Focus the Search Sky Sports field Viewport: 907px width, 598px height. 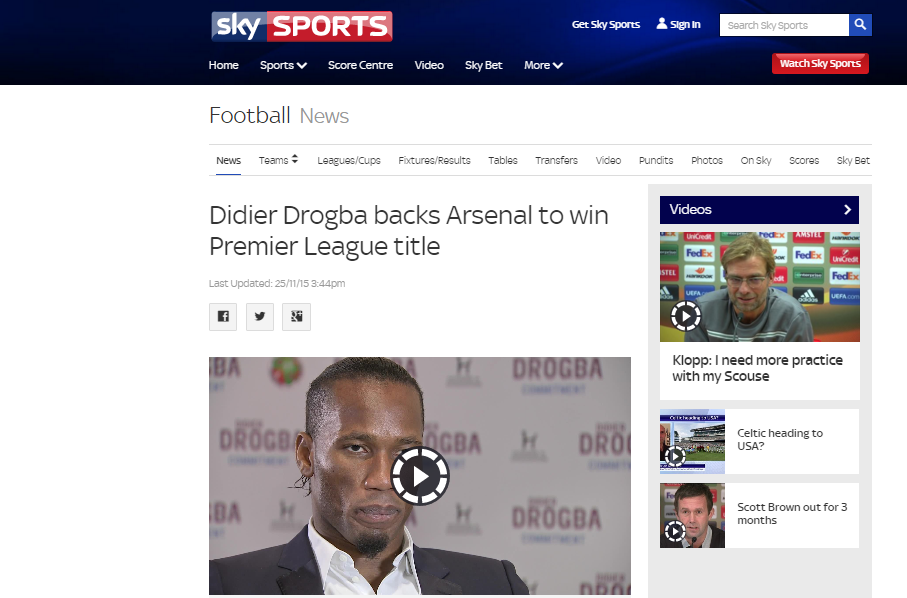tap(784, 25)
